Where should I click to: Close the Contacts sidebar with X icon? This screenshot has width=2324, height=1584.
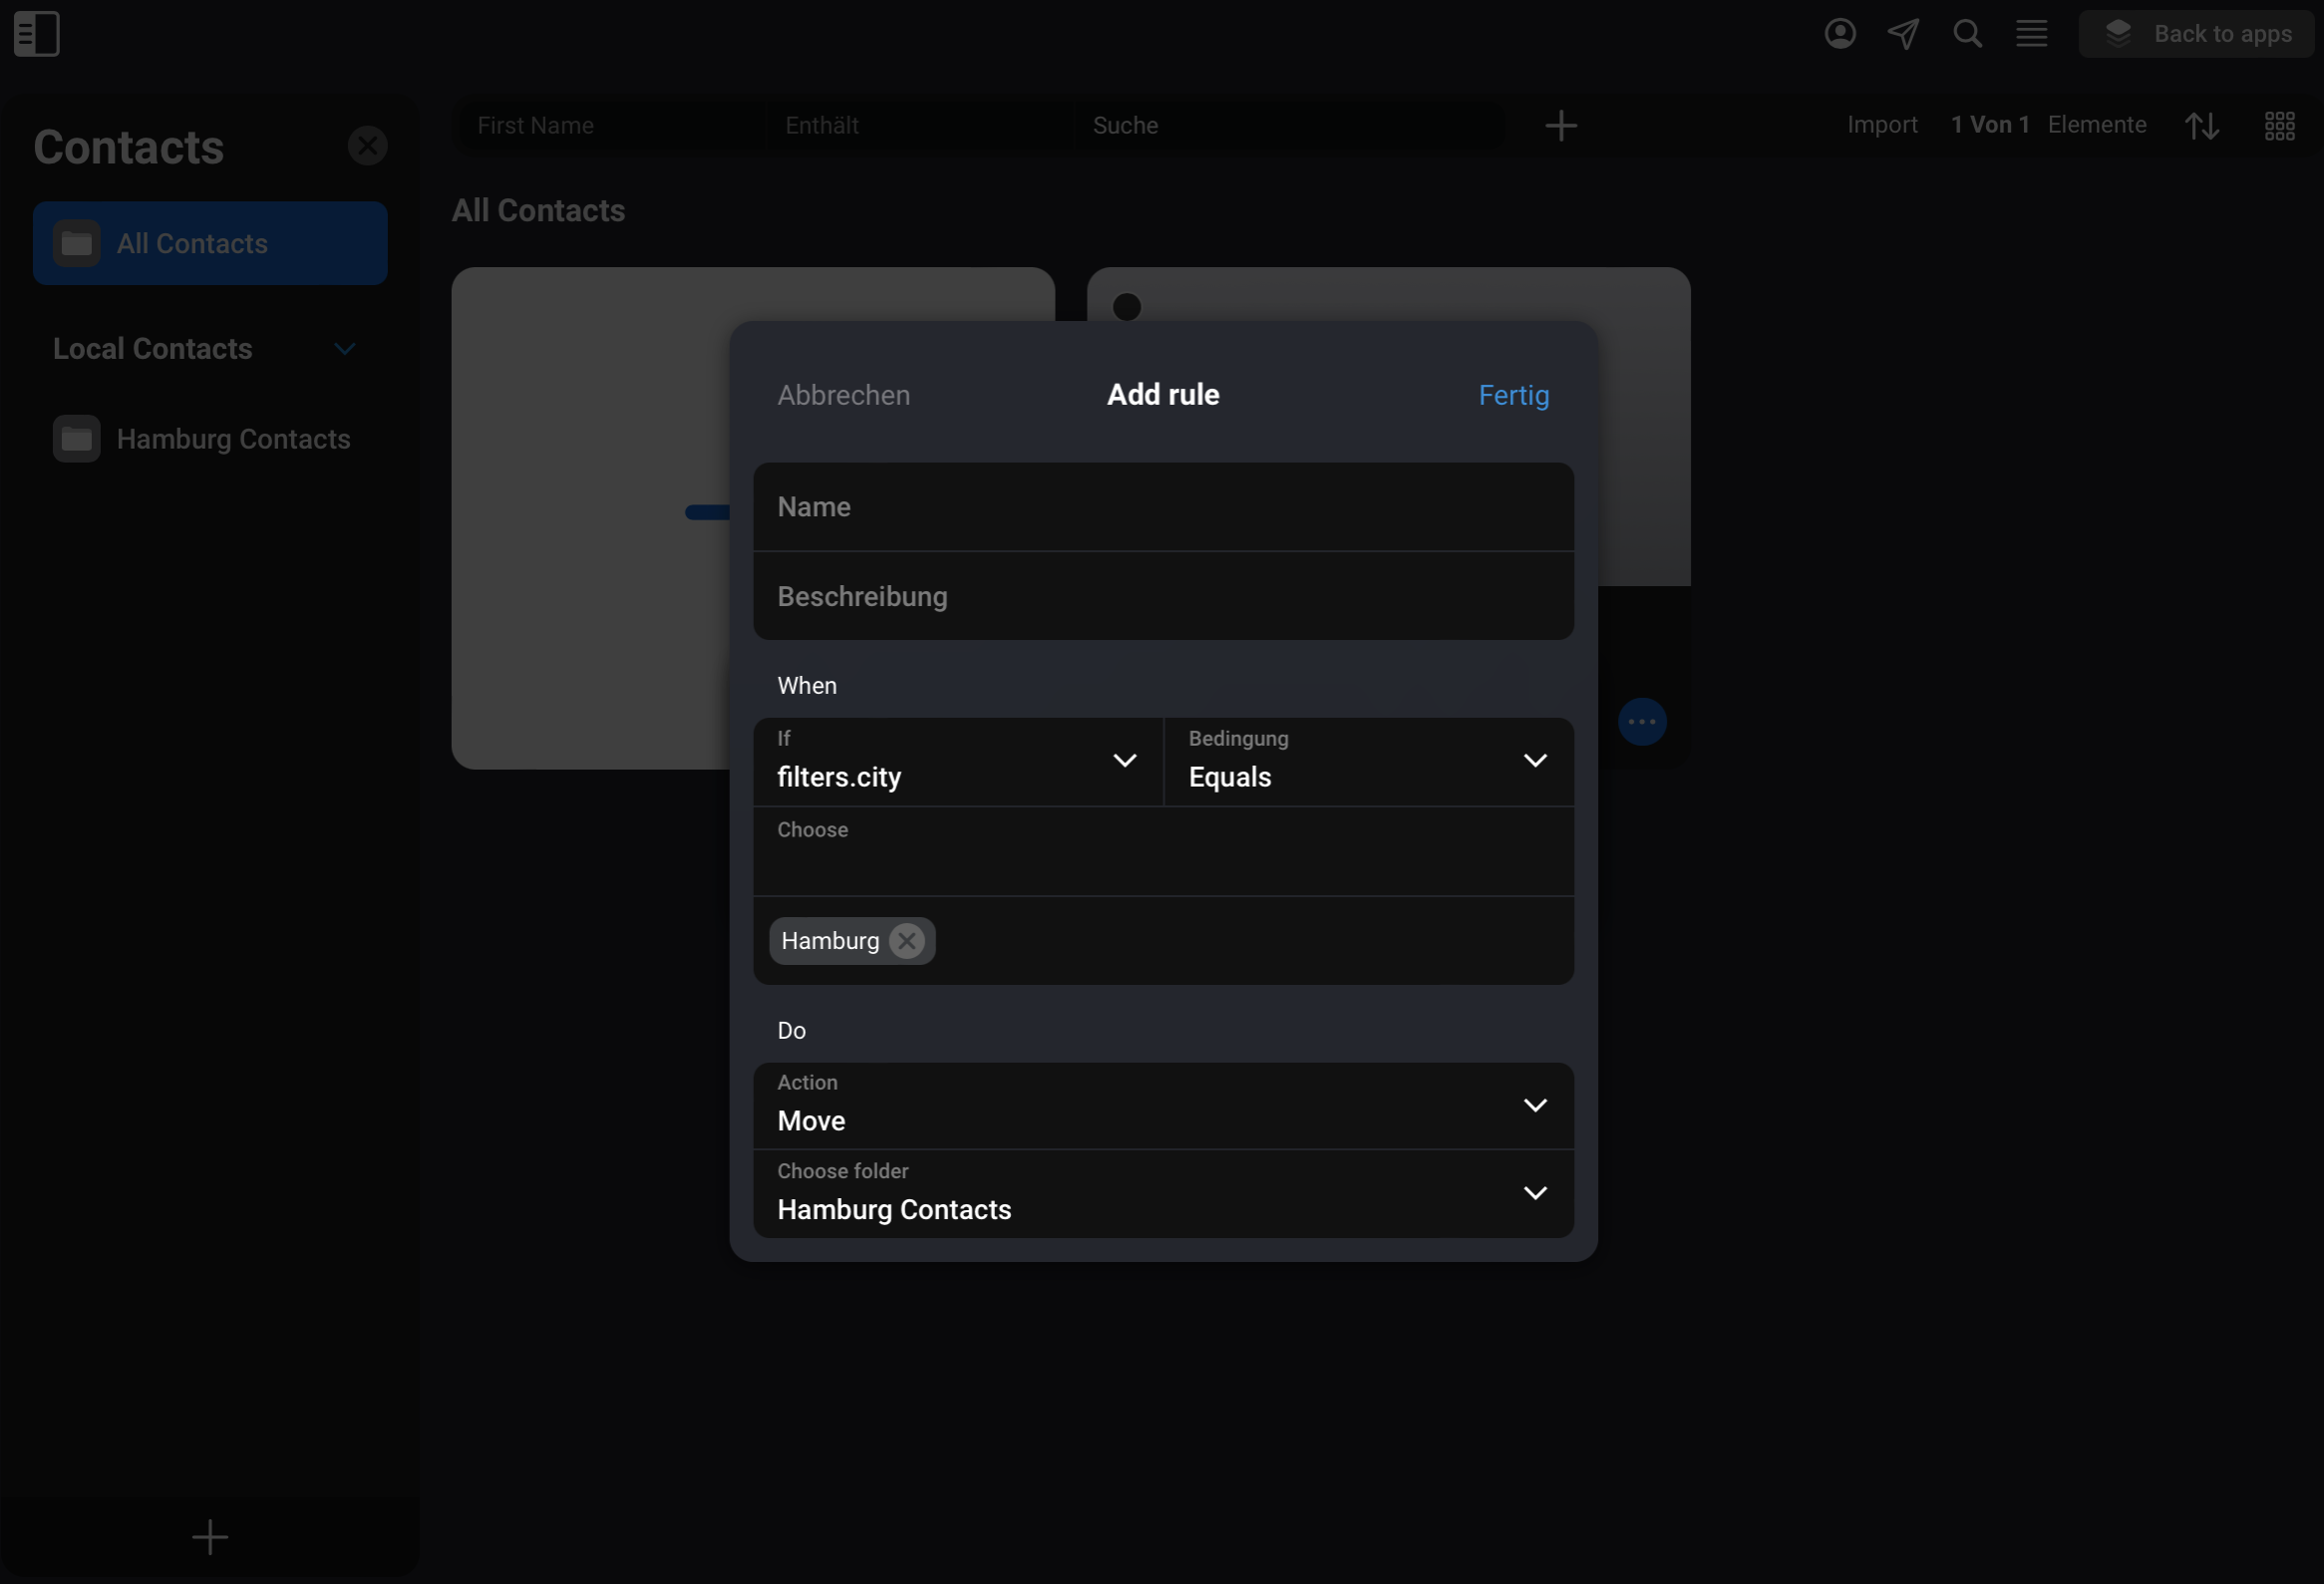tap(367, 146)
